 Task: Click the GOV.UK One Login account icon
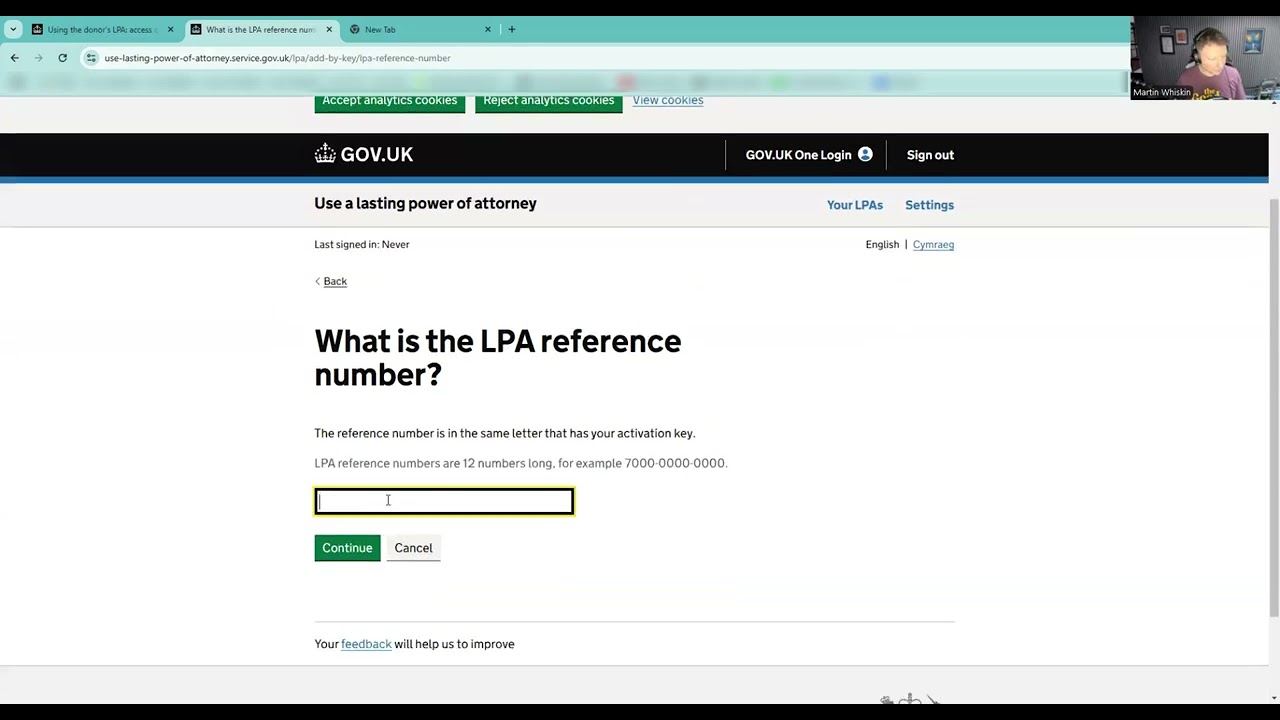pos(865,155)
